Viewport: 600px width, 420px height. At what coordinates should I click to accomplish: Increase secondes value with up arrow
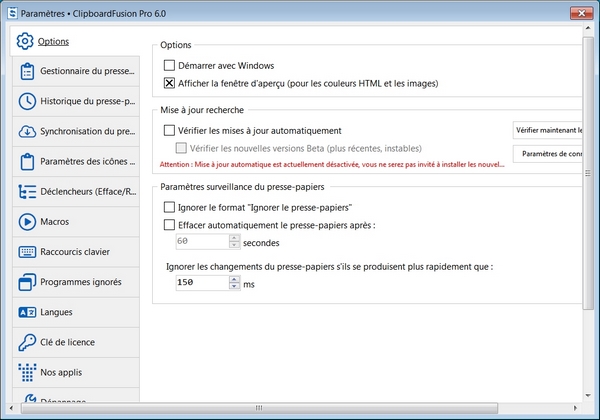(x=235, y=238)
